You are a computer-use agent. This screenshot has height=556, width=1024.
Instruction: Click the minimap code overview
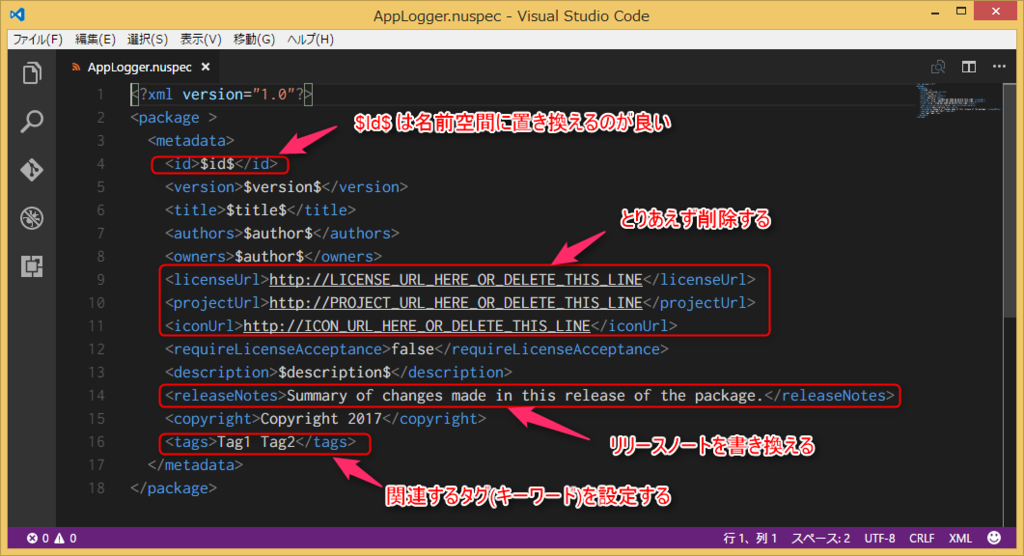pos(957,101)
